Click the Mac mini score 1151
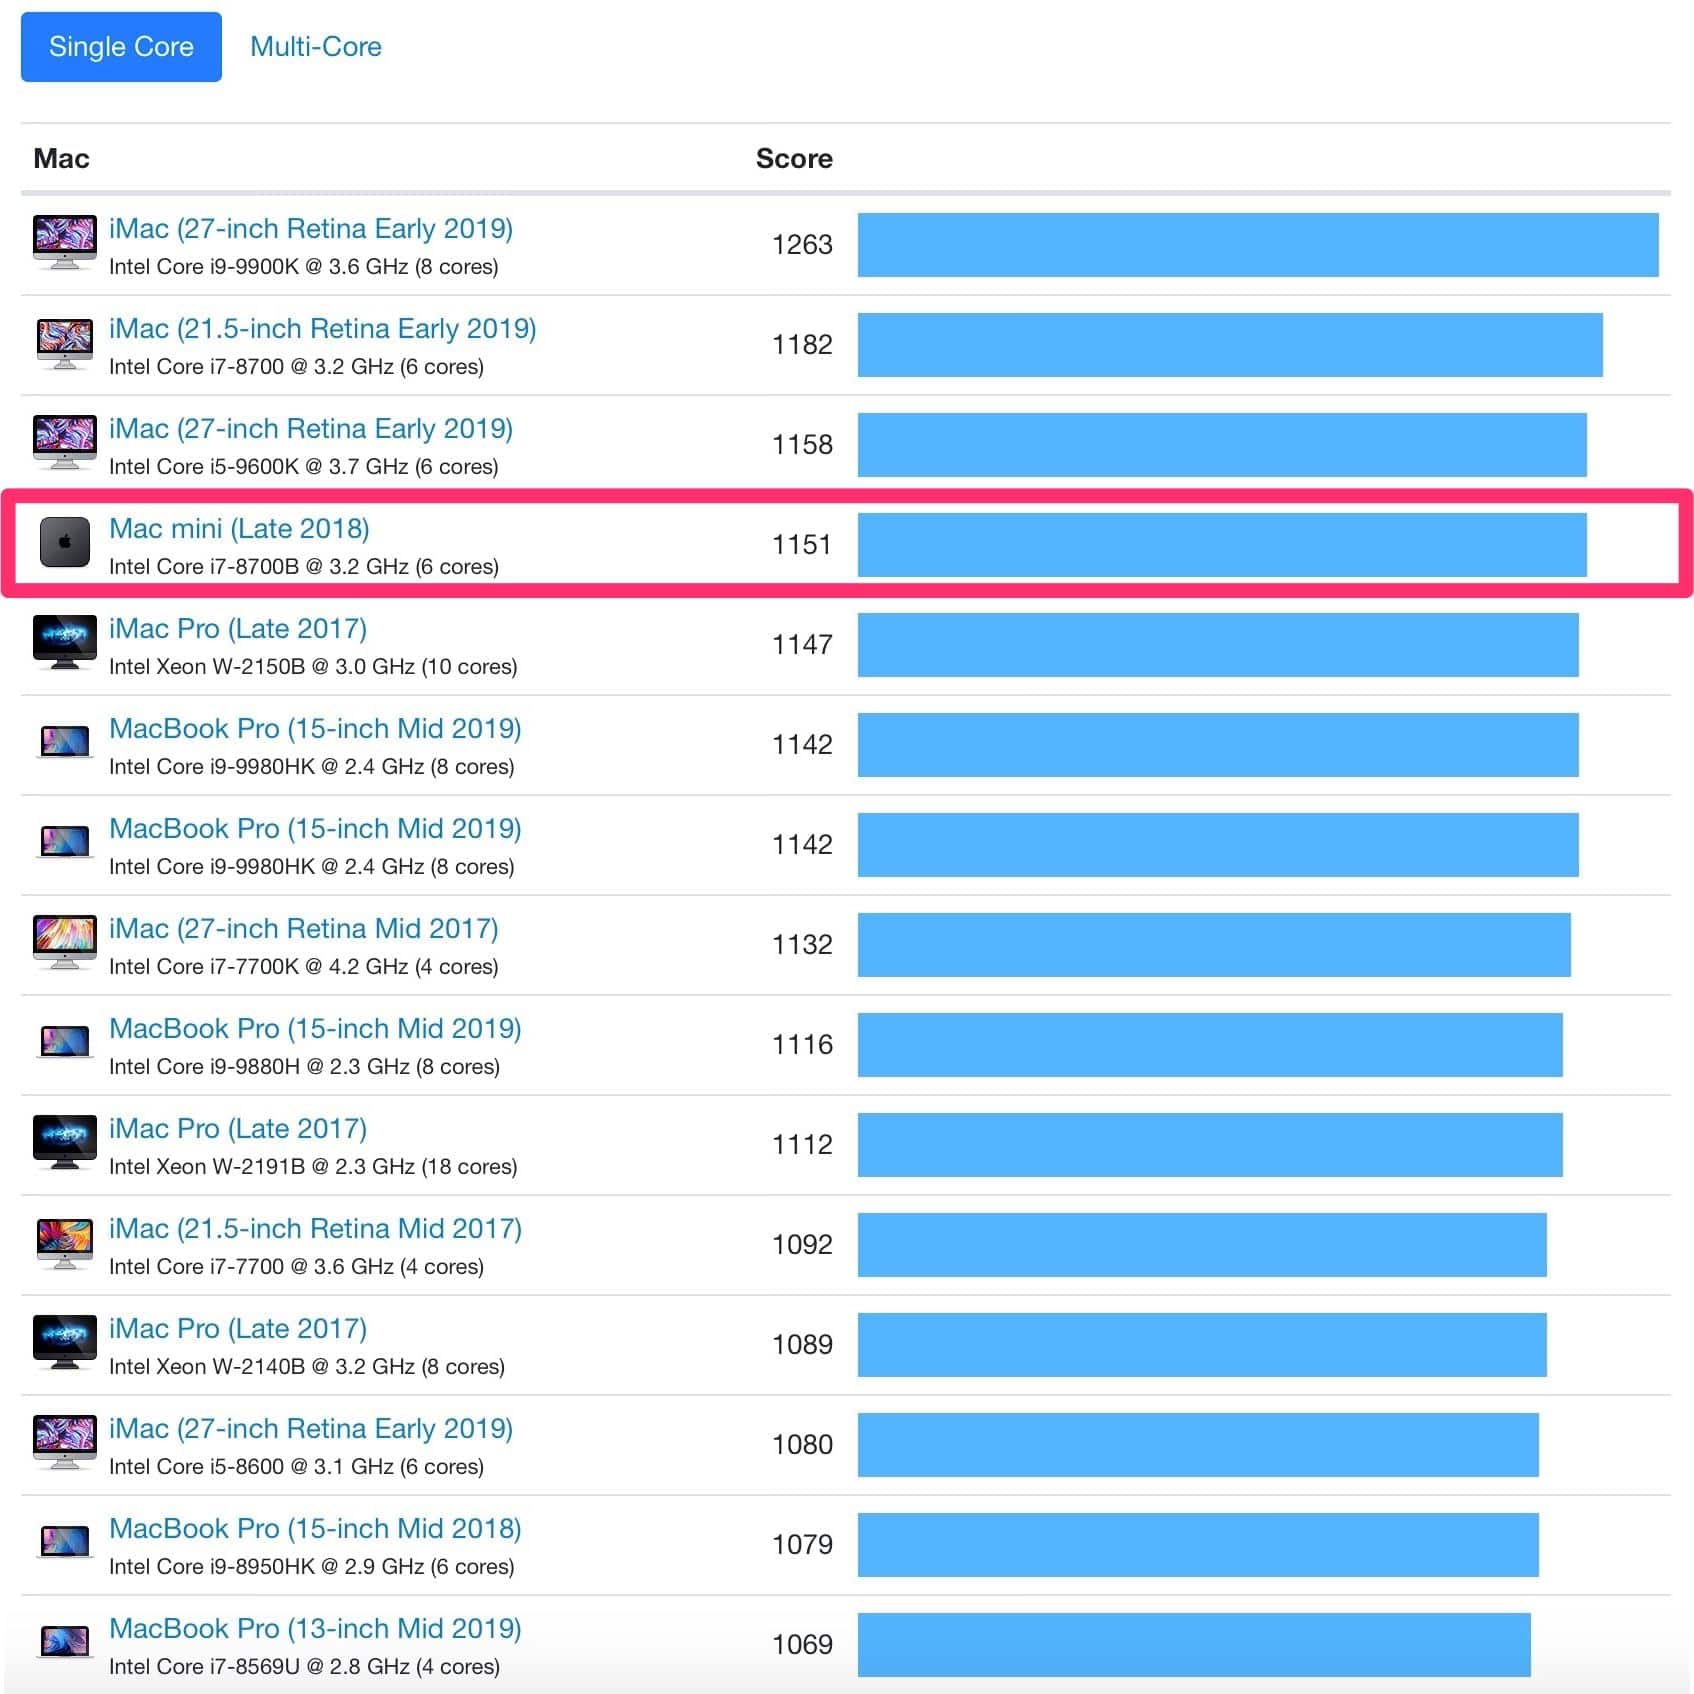 coord(802,545)
